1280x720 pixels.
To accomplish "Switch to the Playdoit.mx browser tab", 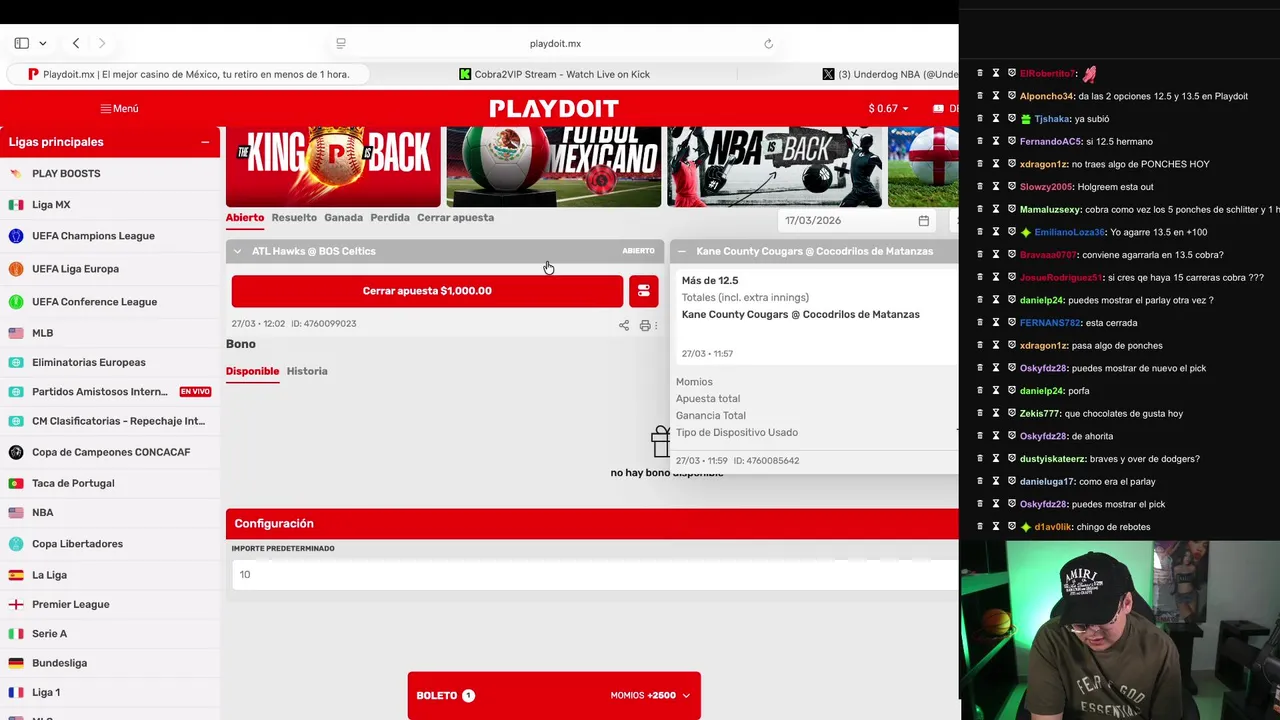I will tap(188, 74).
